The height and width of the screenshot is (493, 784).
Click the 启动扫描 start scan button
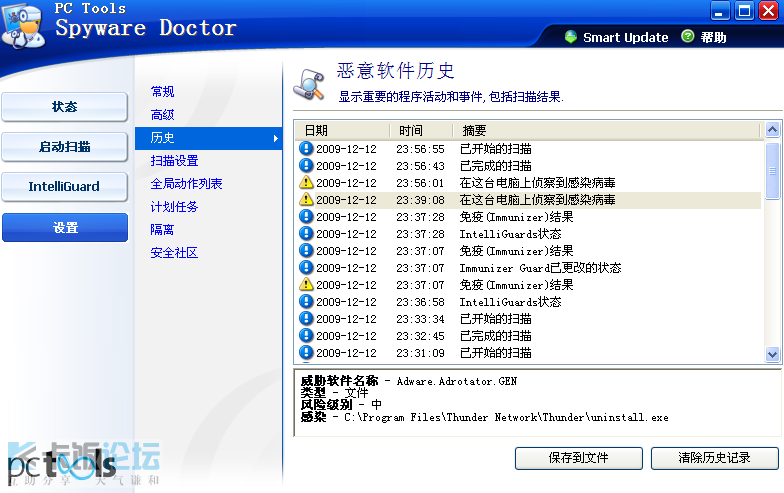(x=64, y=146)
